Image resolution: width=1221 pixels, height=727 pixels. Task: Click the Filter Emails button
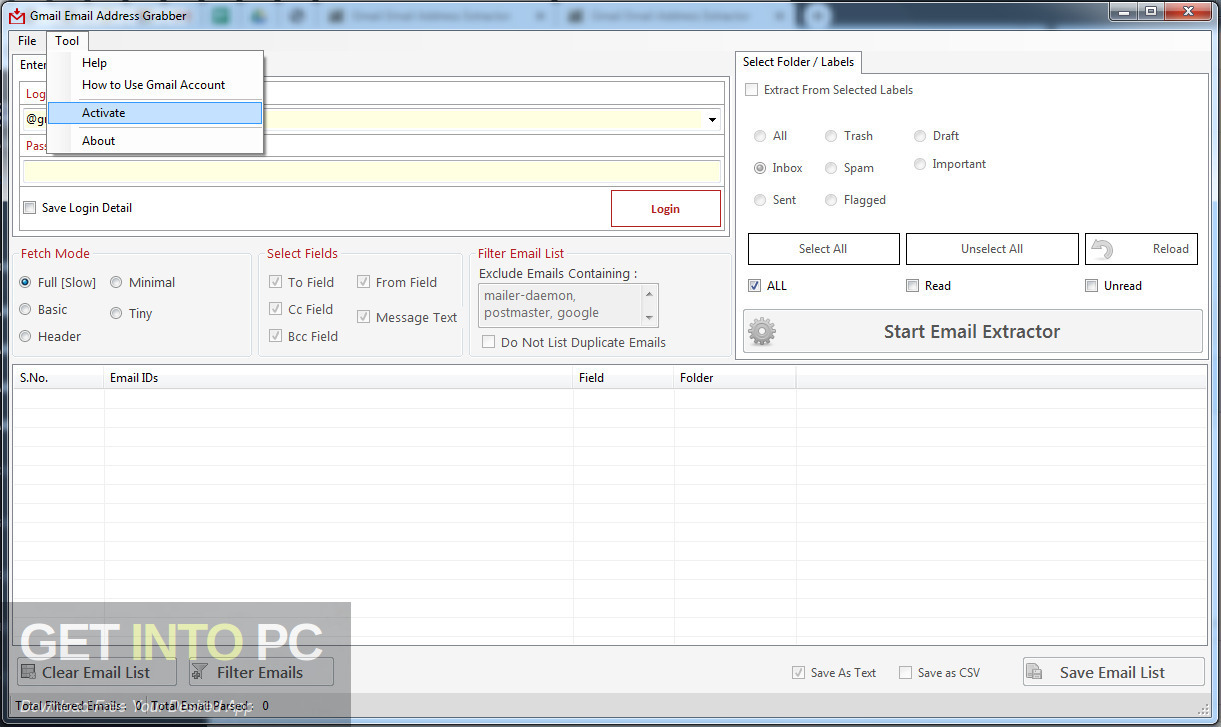(261, 672)
